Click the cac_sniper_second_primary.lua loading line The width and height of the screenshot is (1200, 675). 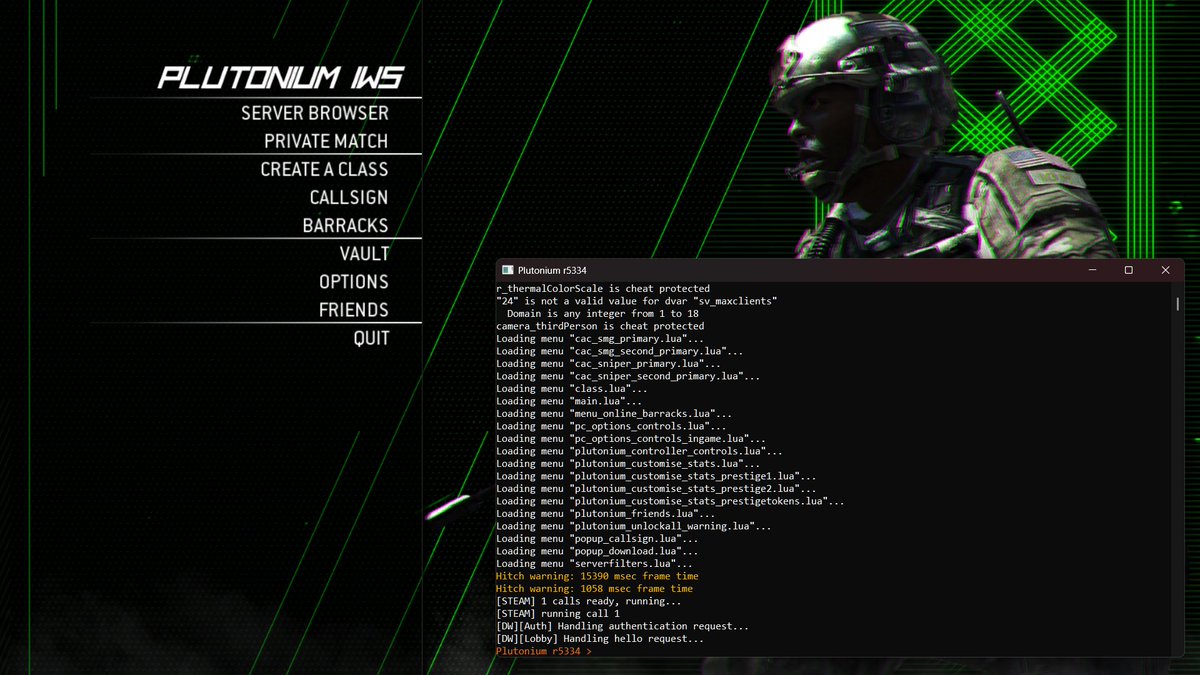coord(628,376)
